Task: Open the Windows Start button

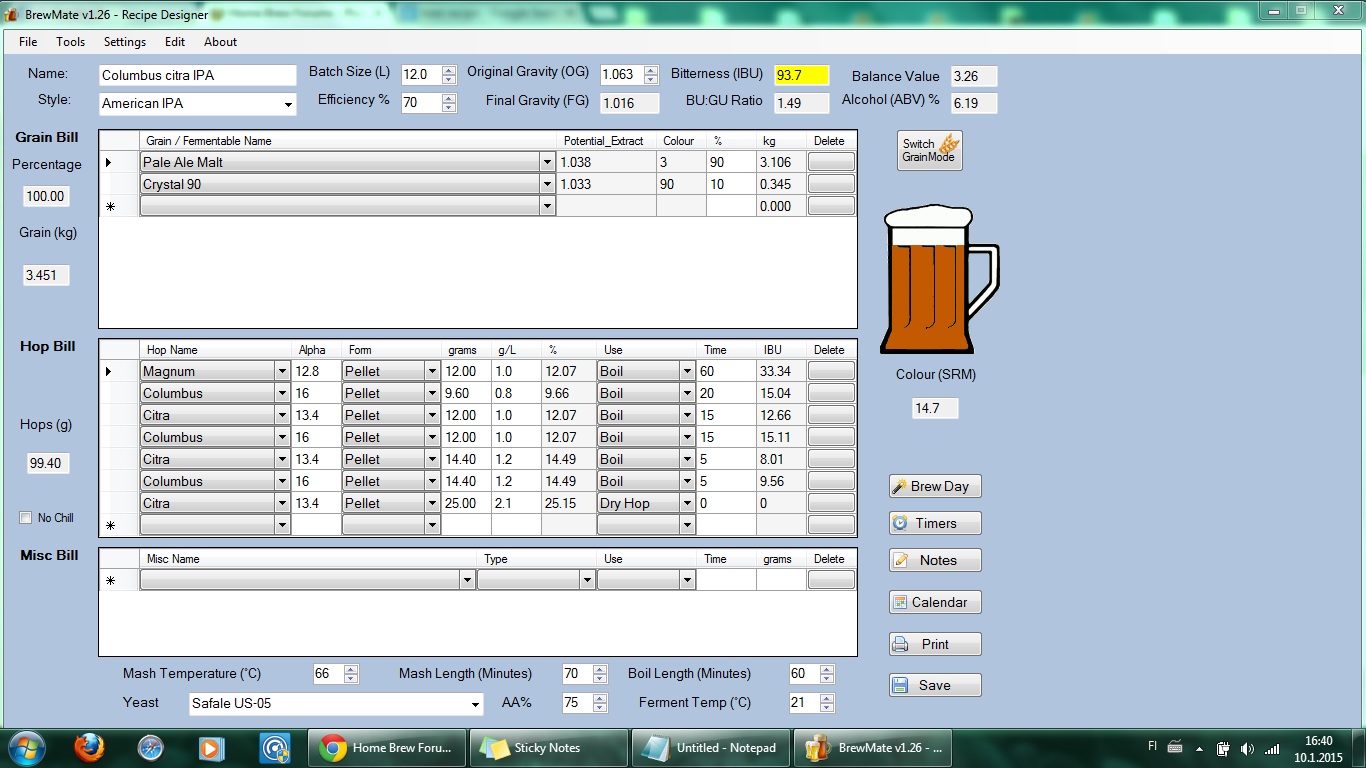Action: click(x=25, y=747)
